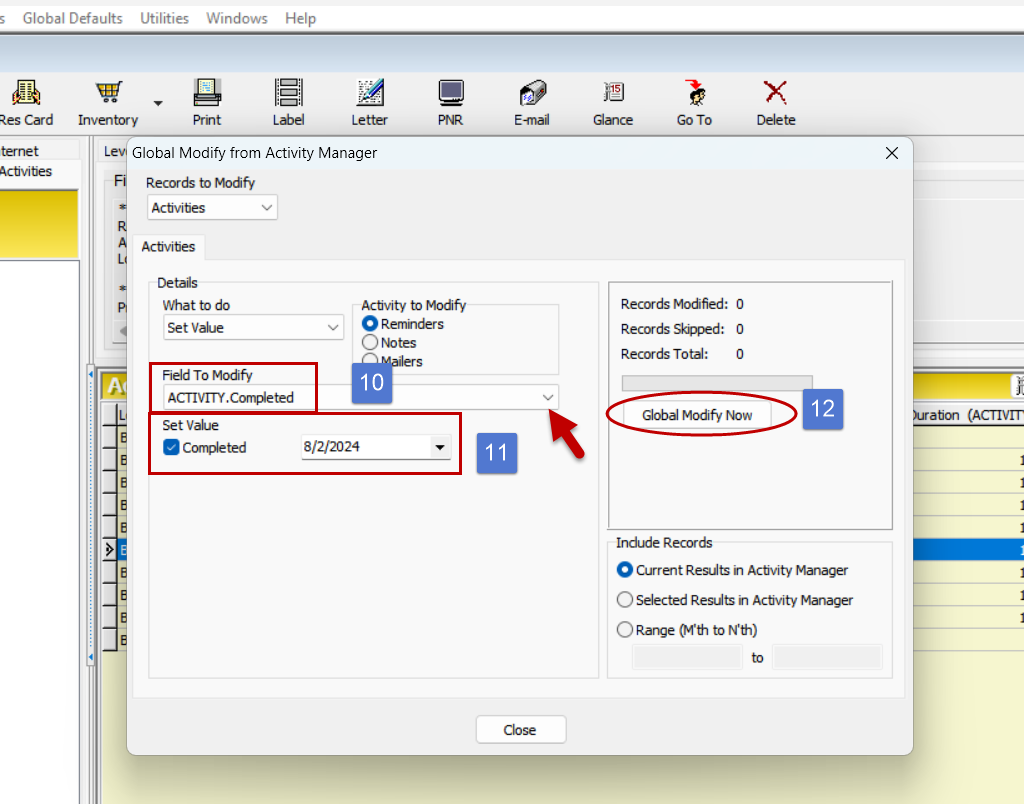
Task: Click the E-mail toolbar icon
Action: point(532,94)
